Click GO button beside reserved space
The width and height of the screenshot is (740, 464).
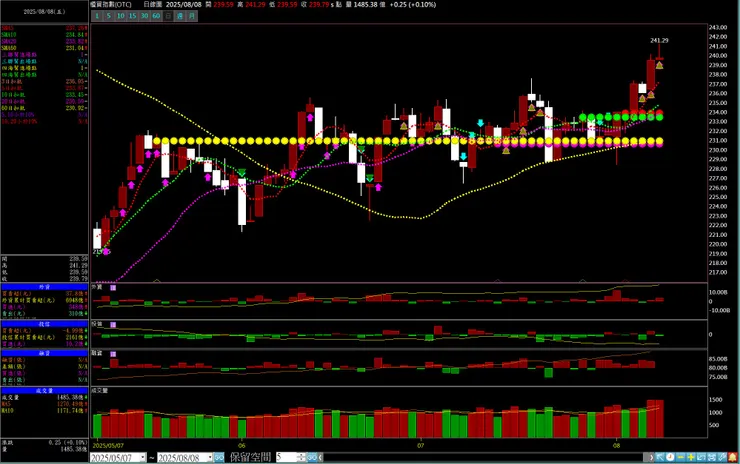coord(312,457)
